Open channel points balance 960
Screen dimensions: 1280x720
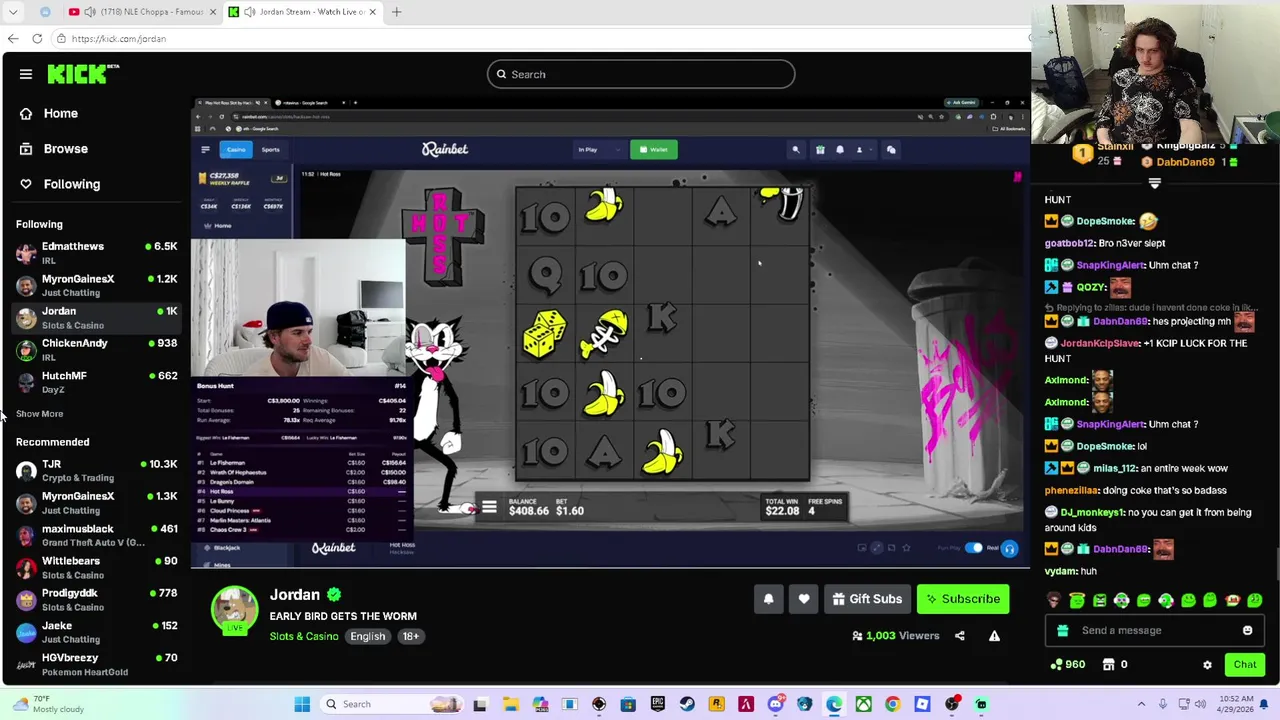coord(1068,665)
